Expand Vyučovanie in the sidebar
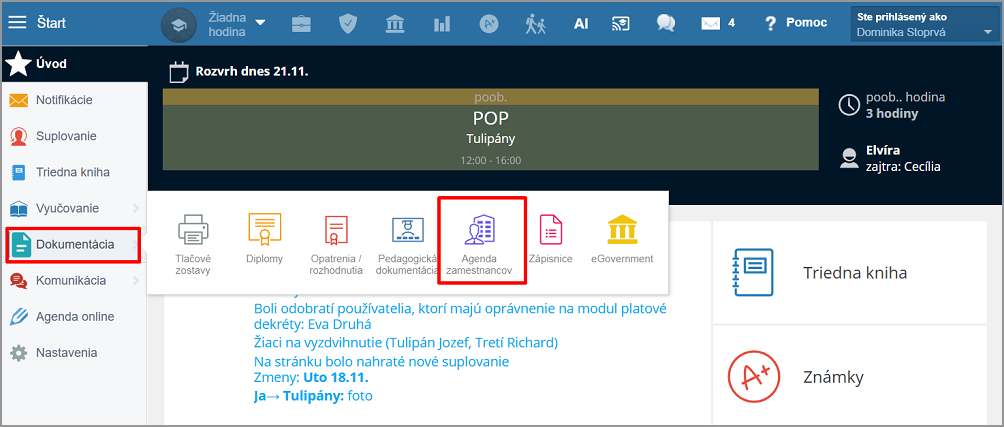The image size is (1004, 427). (x=68, y=208)
